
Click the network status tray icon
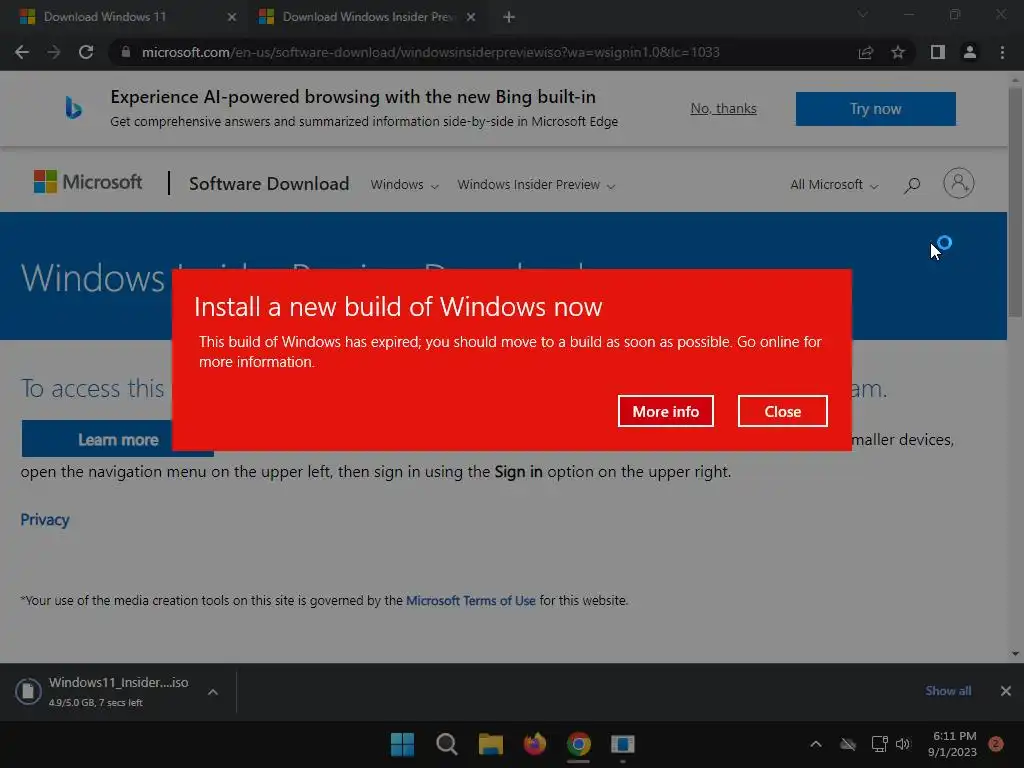[x=879, y=744]
